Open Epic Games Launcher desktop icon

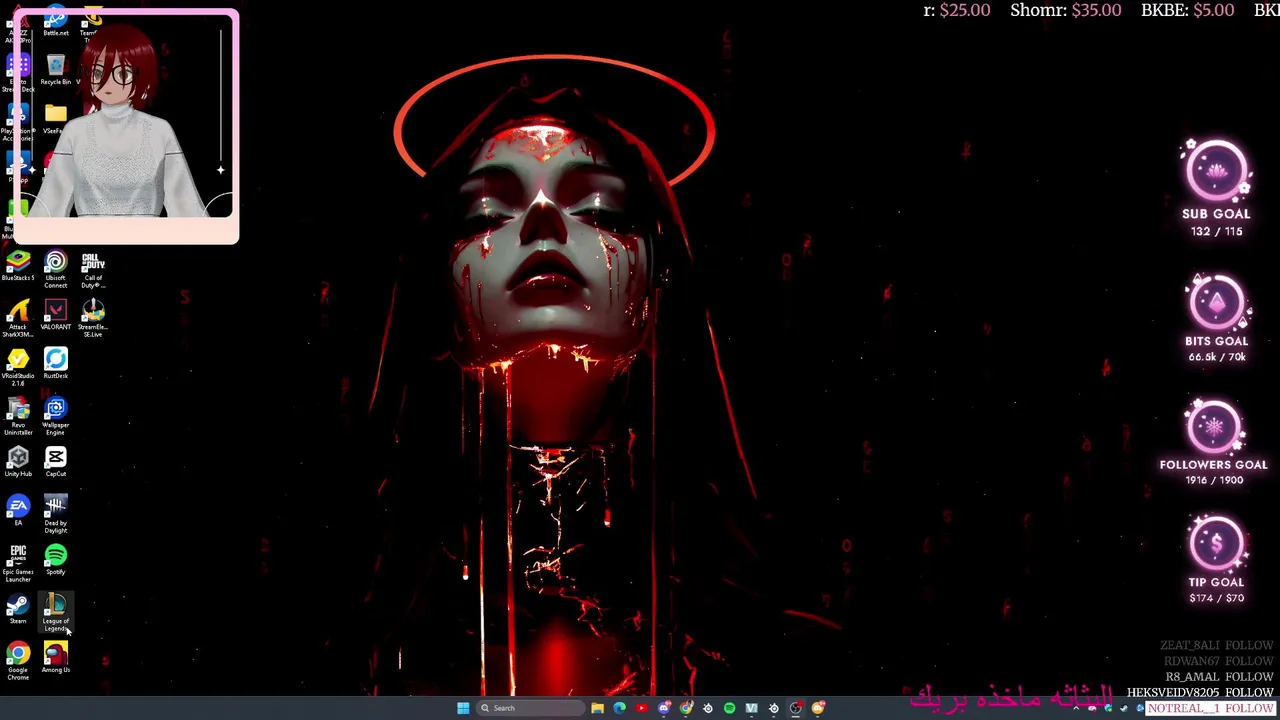point(18,564)
